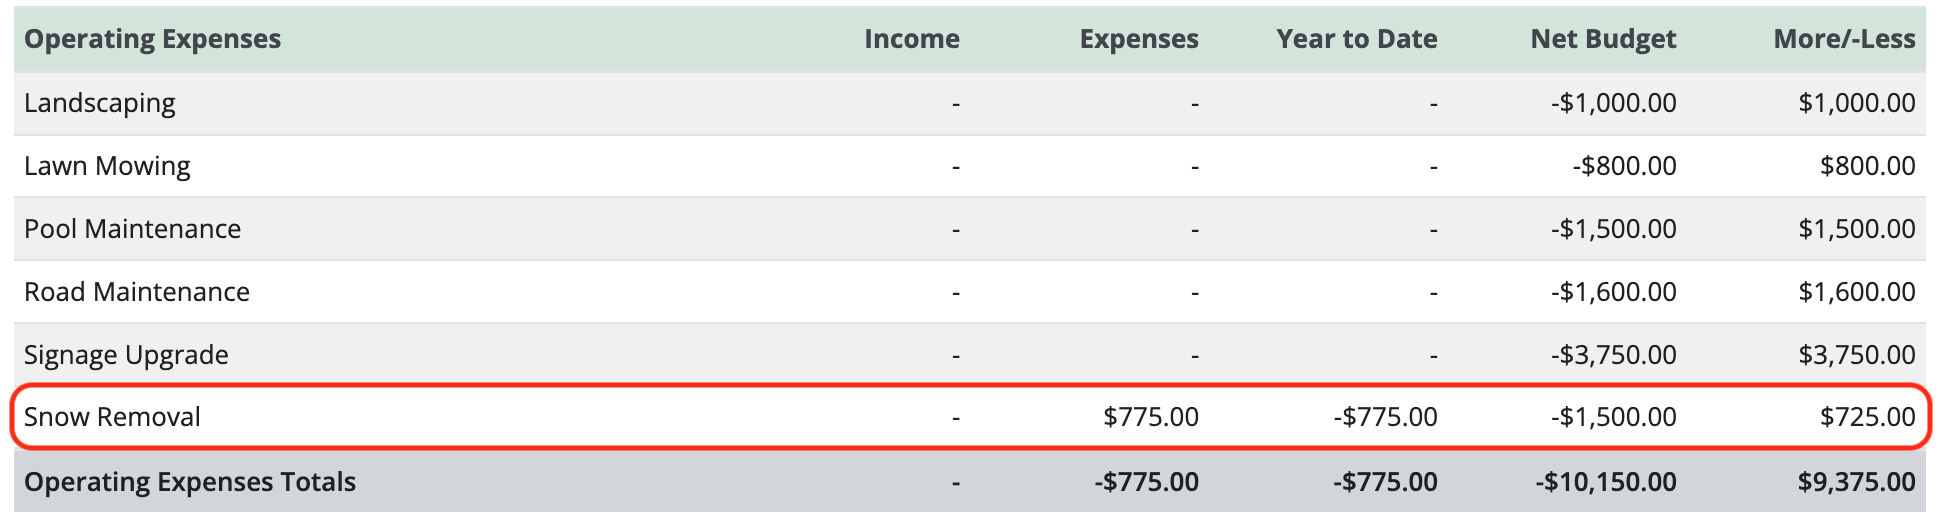Image resolution: width=1942 pixels, height=520 pixels.
Task: Select the Road Maintenance row label
Action: pos(137,292)
